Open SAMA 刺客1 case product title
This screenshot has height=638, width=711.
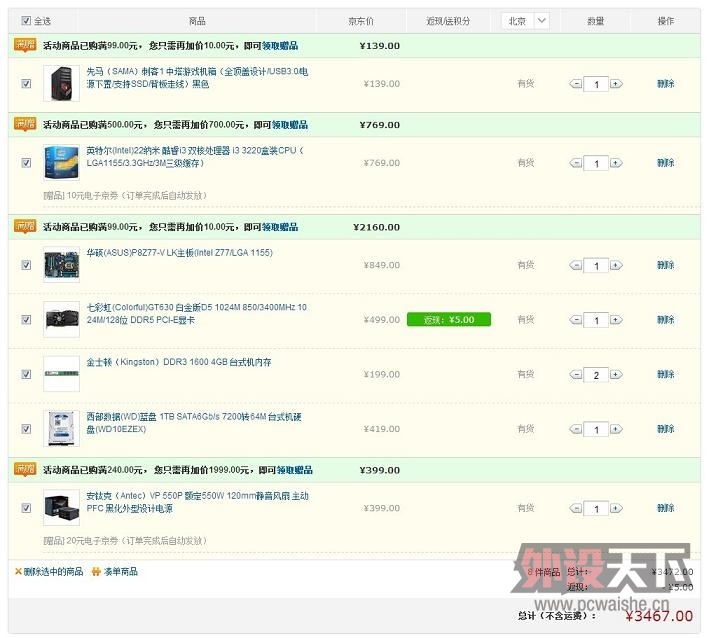(x=197, y=78)
